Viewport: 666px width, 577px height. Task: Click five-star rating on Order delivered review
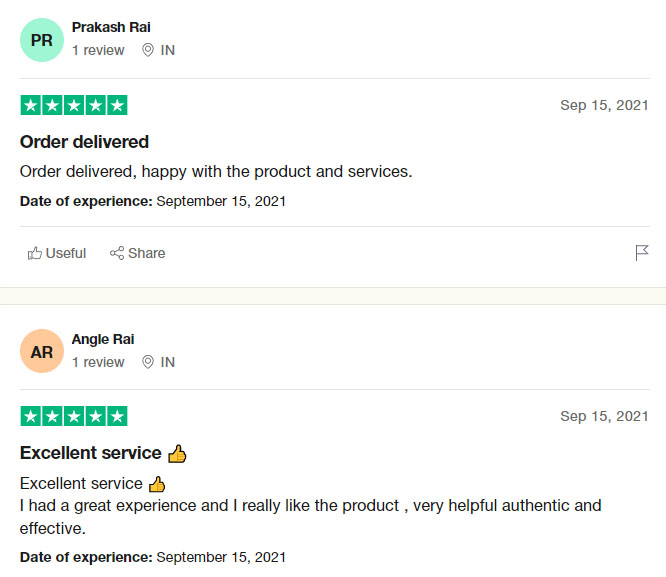[x=74, y=105]
